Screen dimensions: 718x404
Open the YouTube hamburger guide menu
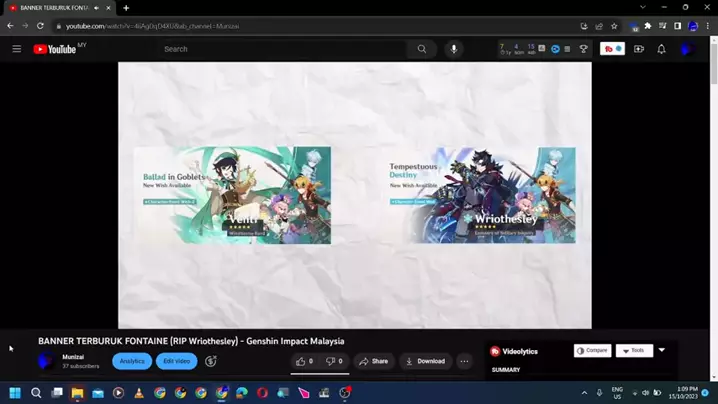(x=16, y=49)
